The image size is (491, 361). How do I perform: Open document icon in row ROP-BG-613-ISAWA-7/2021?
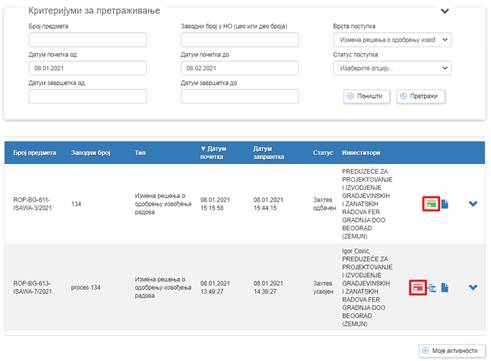(x=445, y=287)
